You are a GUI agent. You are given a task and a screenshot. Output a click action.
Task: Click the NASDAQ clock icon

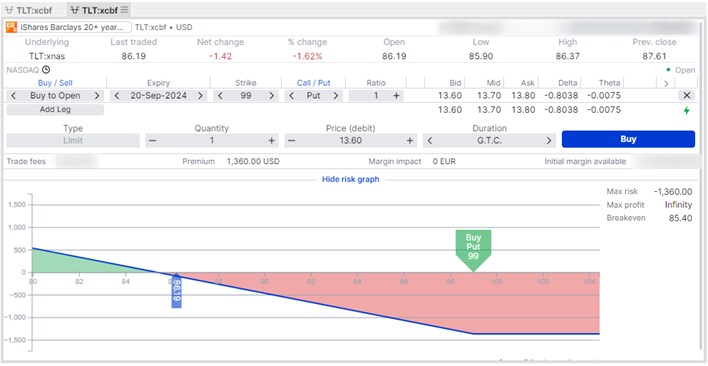46,70
